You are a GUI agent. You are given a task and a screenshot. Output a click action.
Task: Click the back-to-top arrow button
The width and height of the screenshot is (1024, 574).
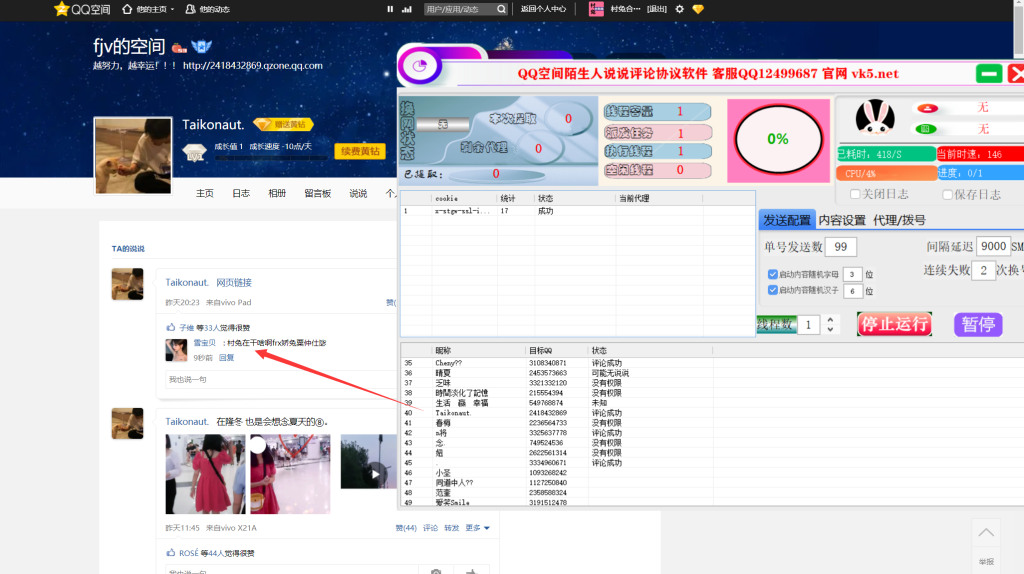pos(986,533)
